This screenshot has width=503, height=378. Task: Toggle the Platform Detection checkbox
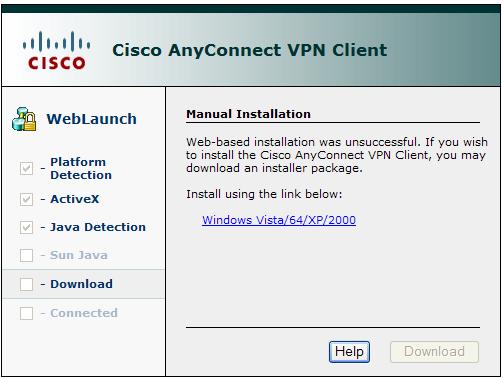tap(26, 168)
